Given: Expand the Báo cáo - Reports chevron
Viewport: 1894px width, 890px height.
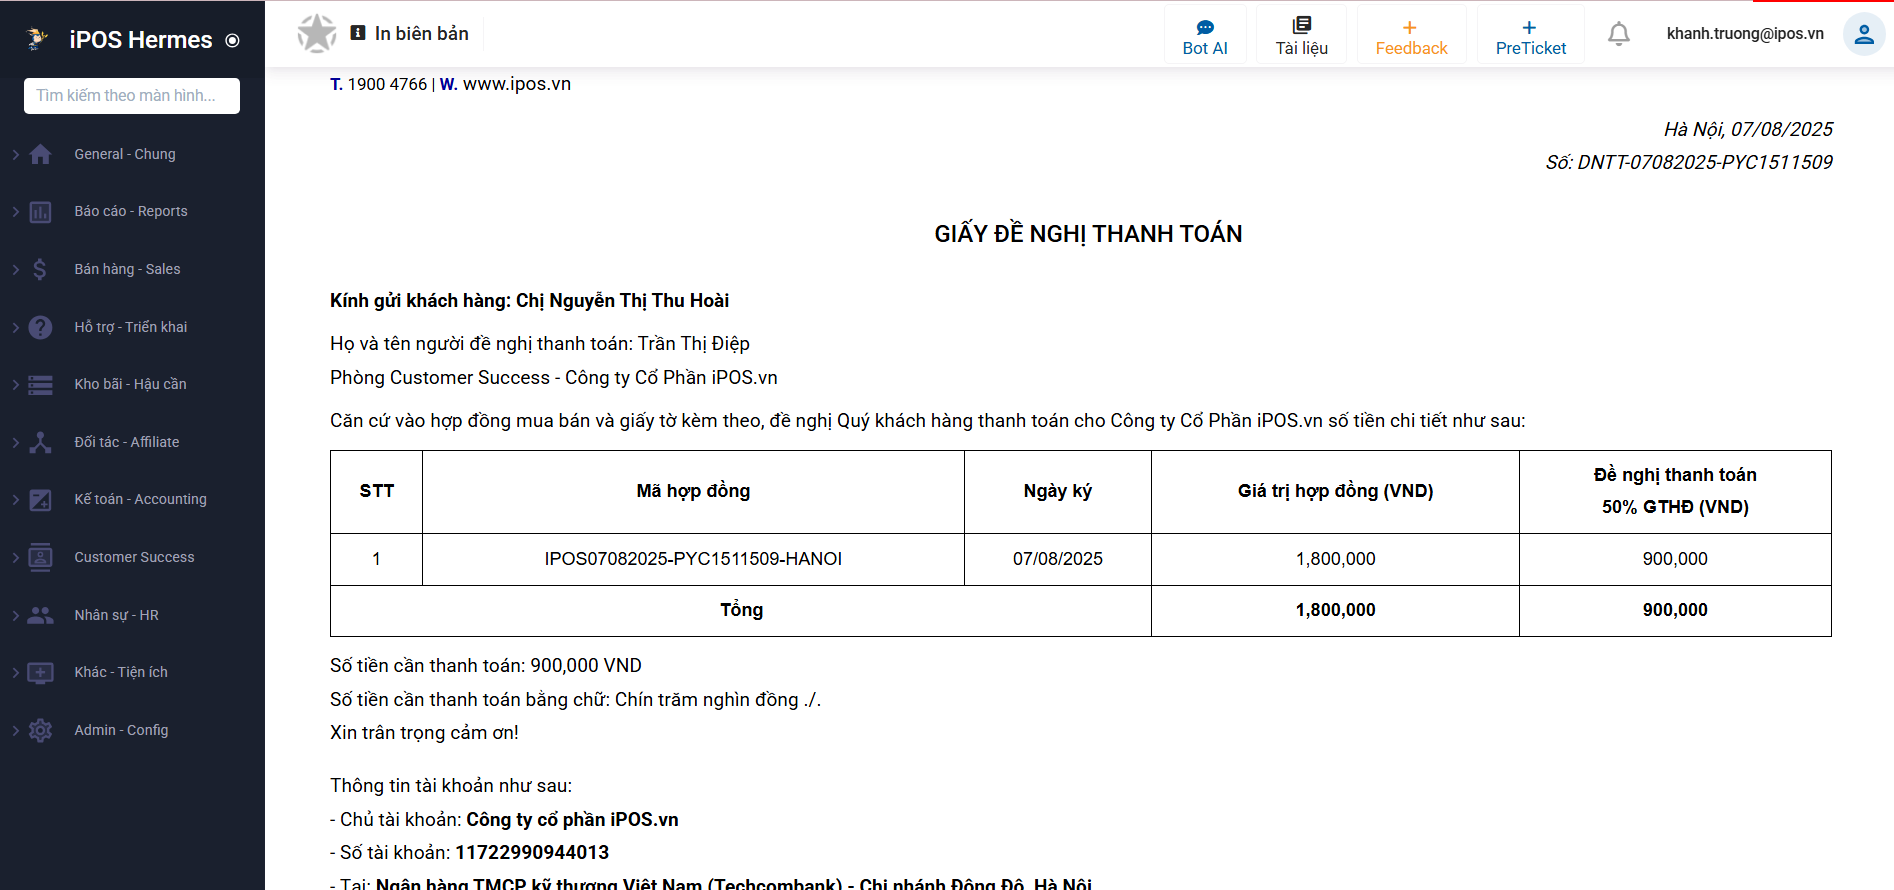Looking at the screenshot, I should pos(16,212).
